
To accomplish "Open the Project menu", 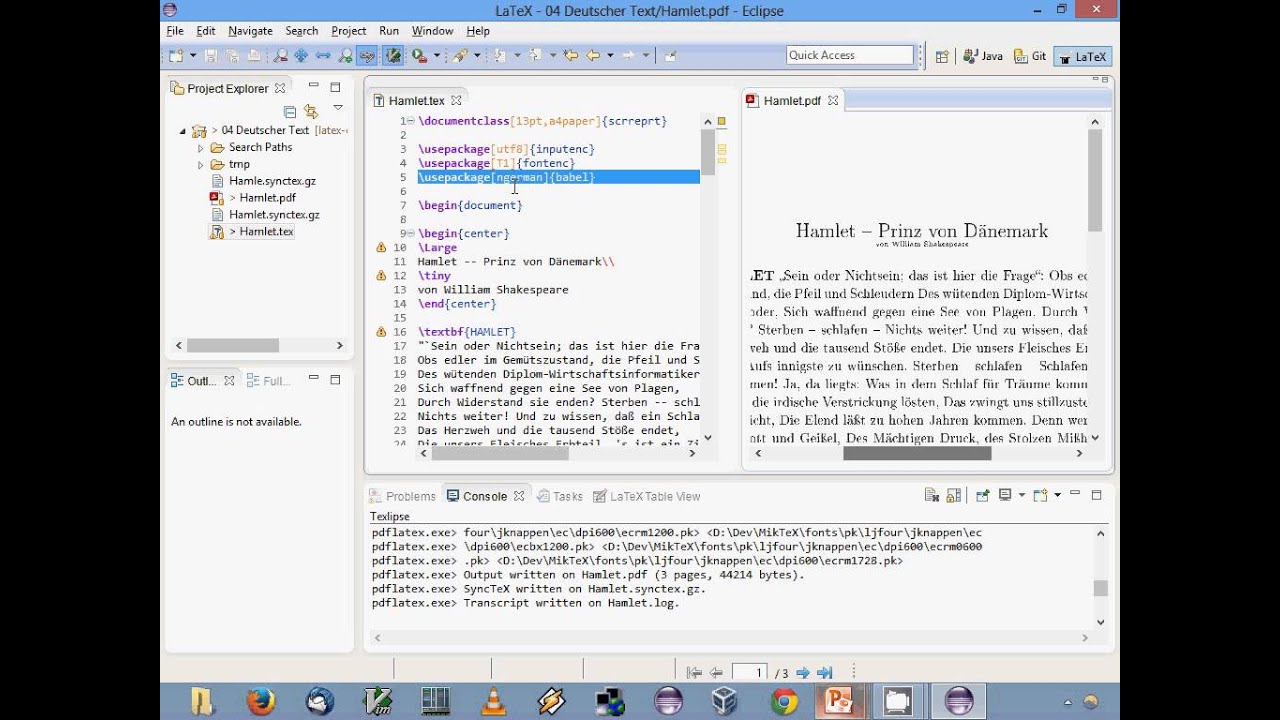I will pyautogui.click(x=348, y=31).
